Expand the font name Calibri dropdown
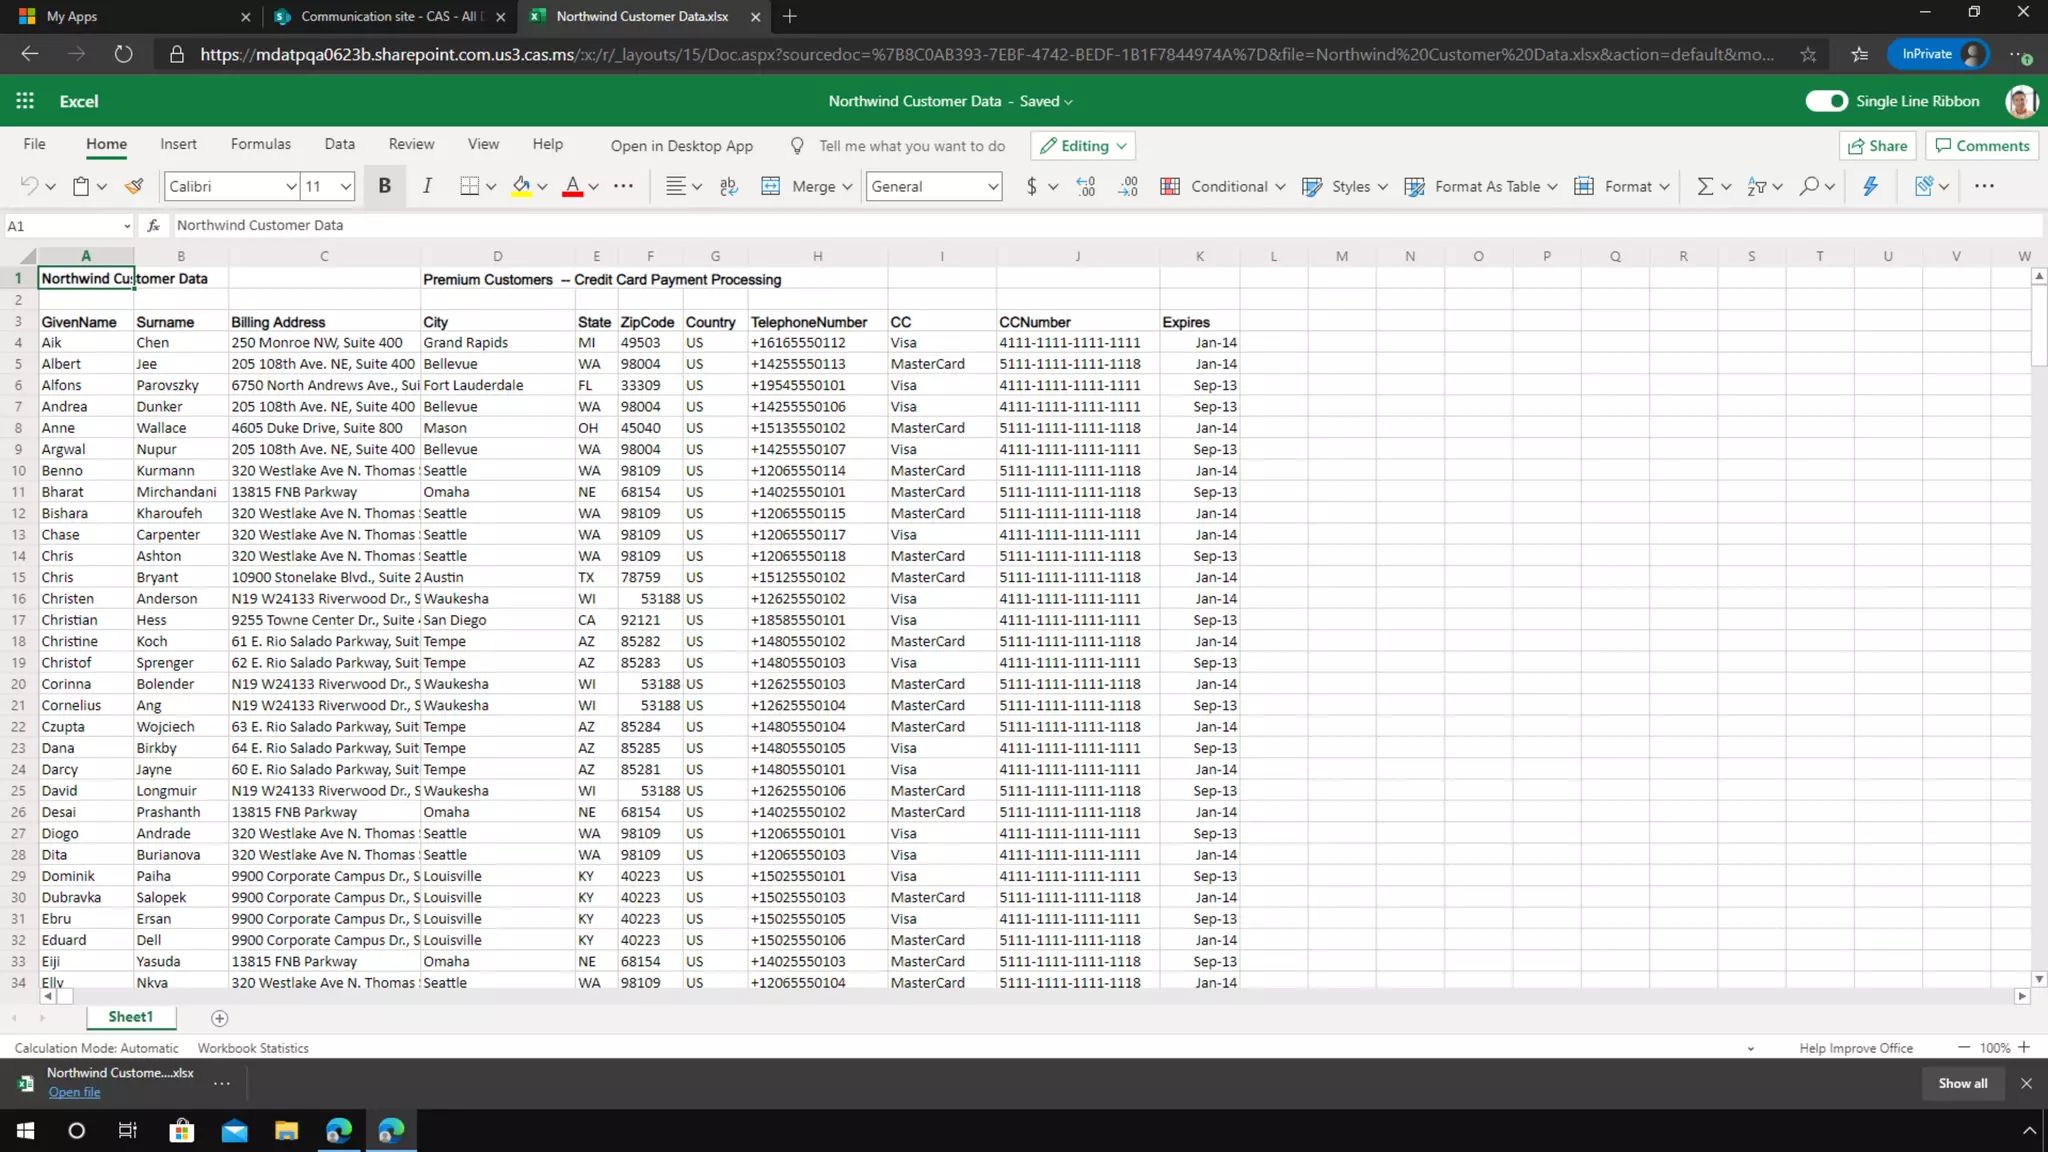Screen dimensions: 2048x1152 coord(291,186)
